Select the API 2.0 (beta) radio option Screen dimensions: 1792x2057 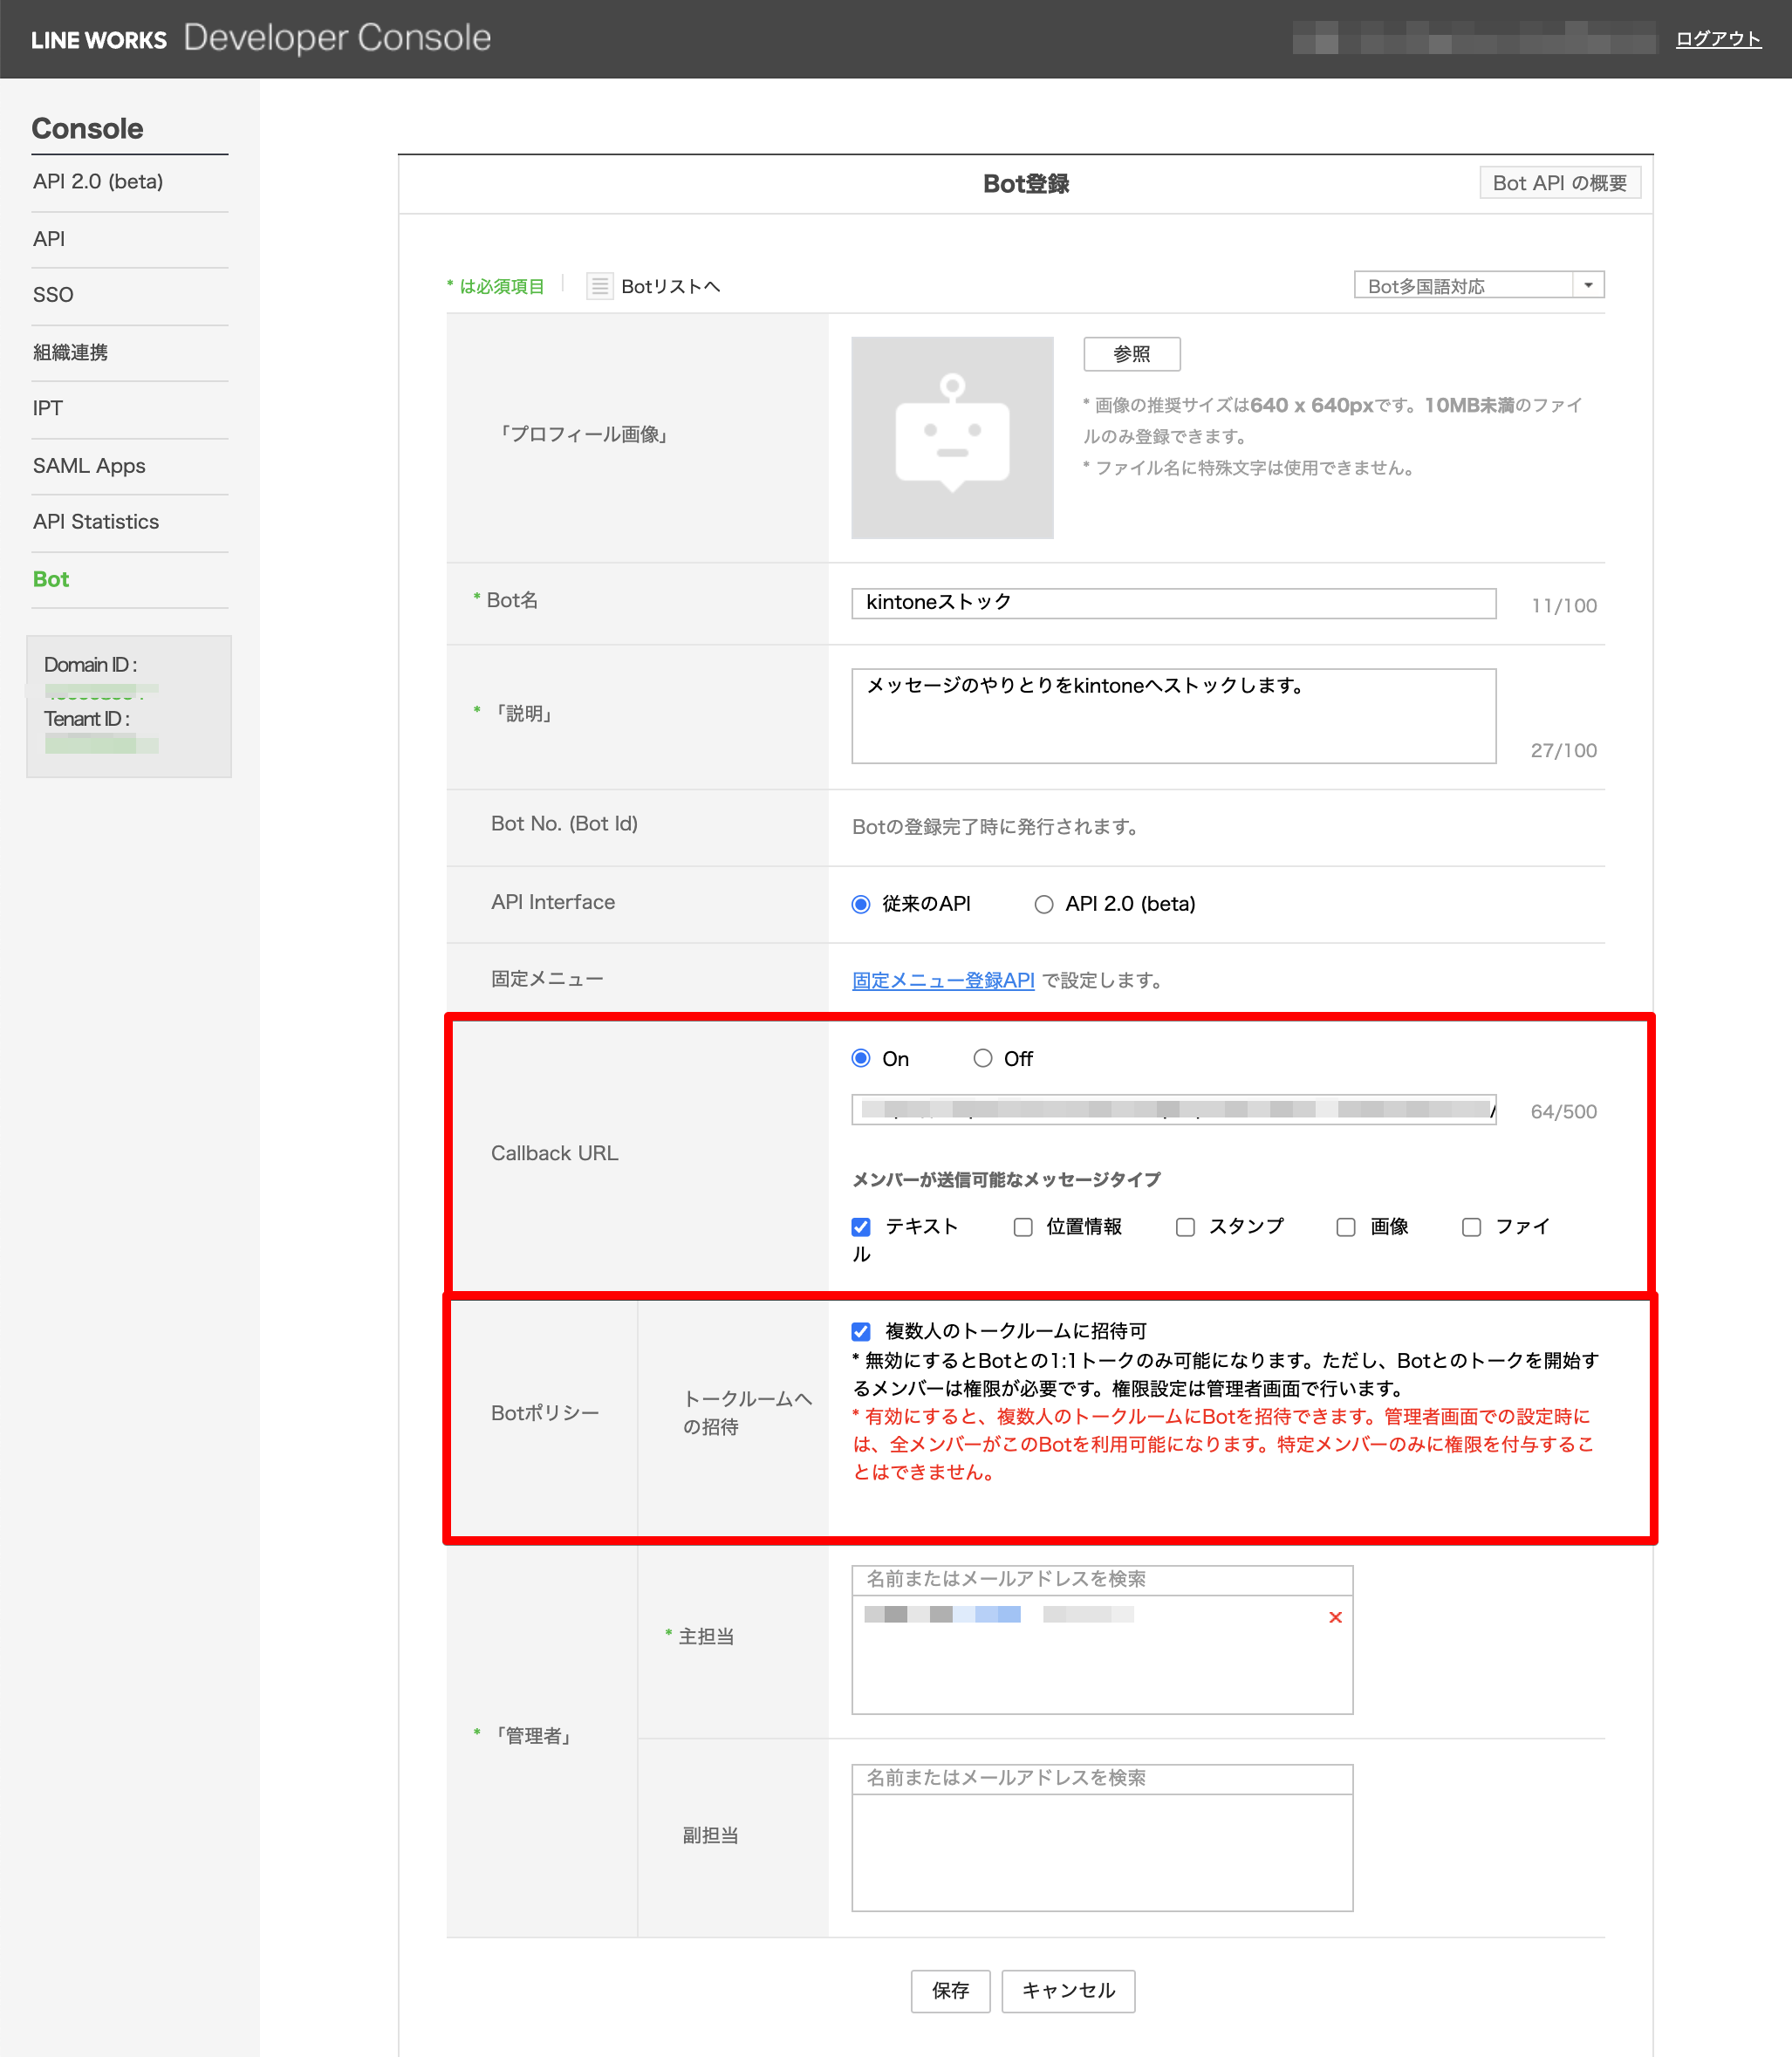[1043, 904]
